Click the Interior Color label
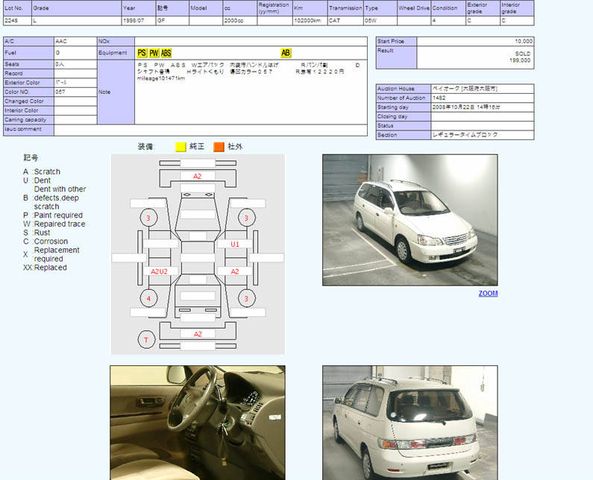Screen dimensions: 593x480 pos(29,110)
